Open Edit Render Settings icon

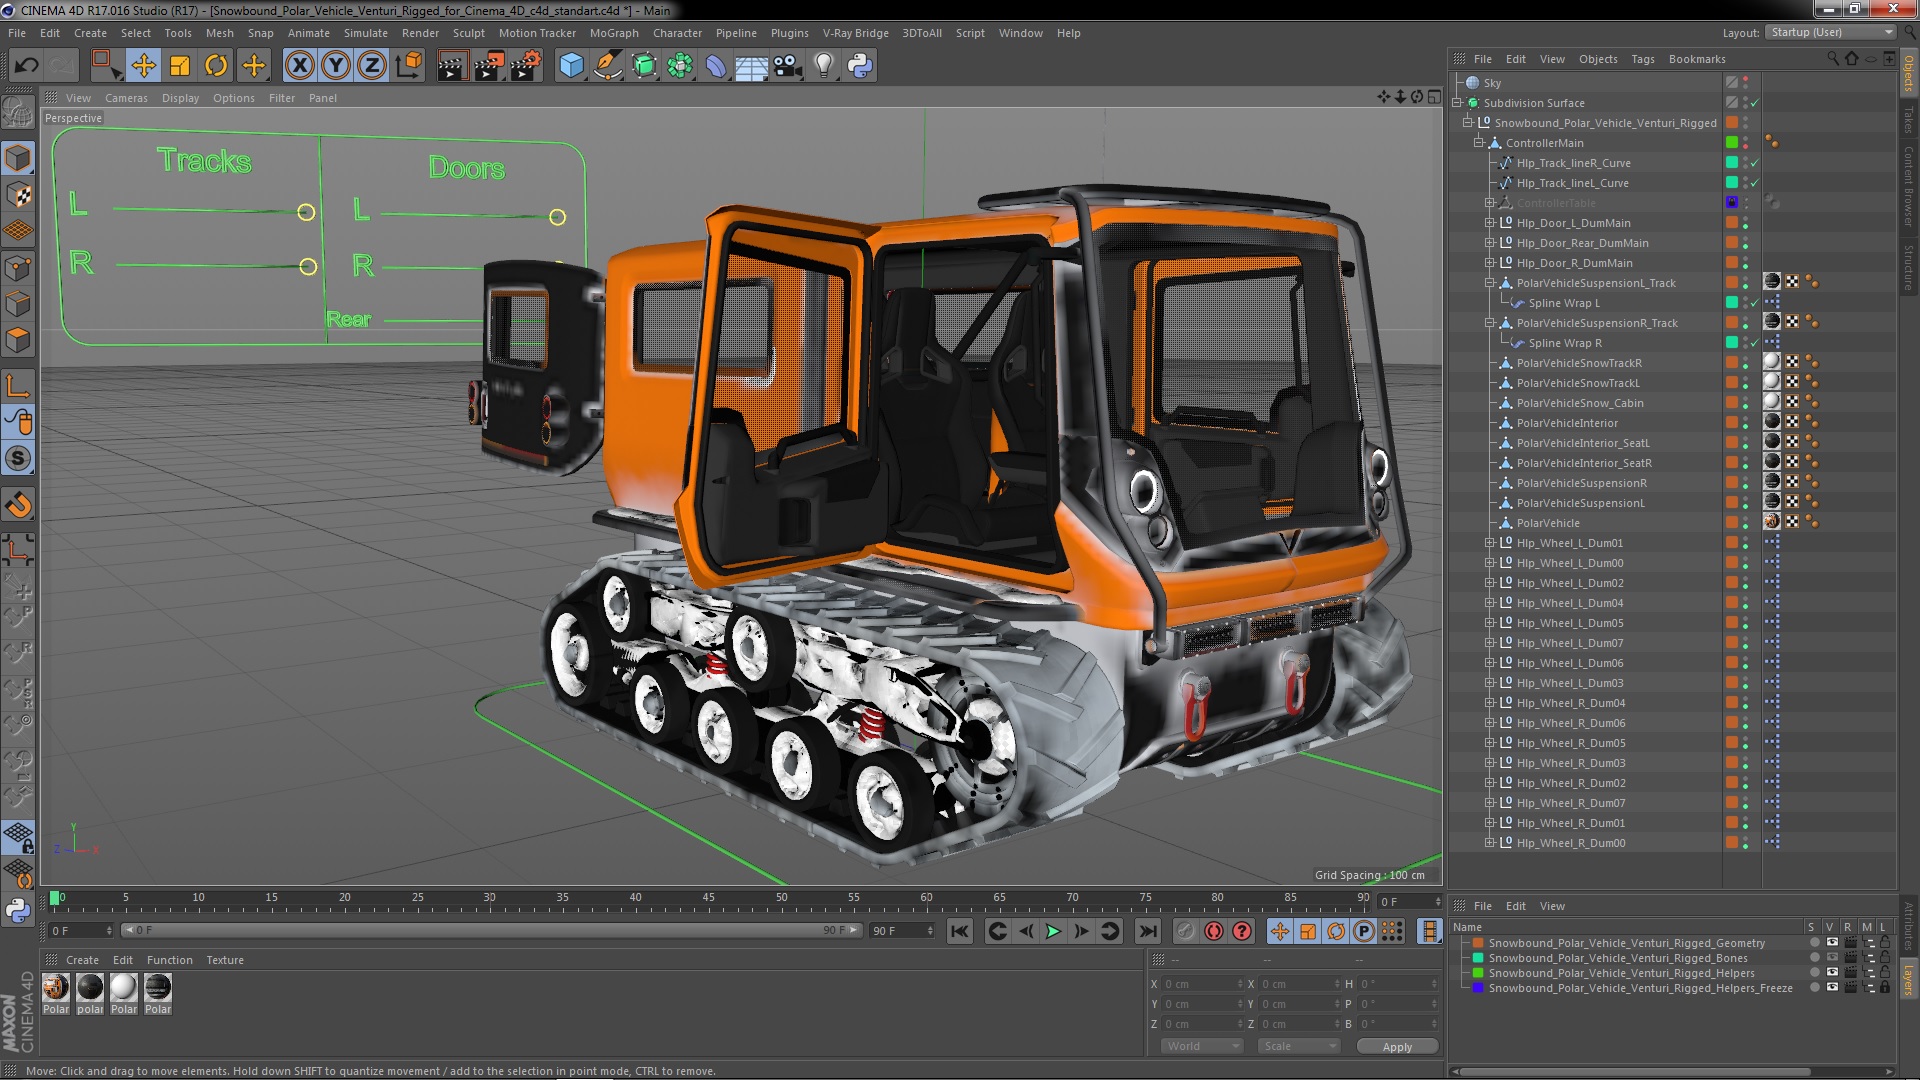(x=526, y=66)
